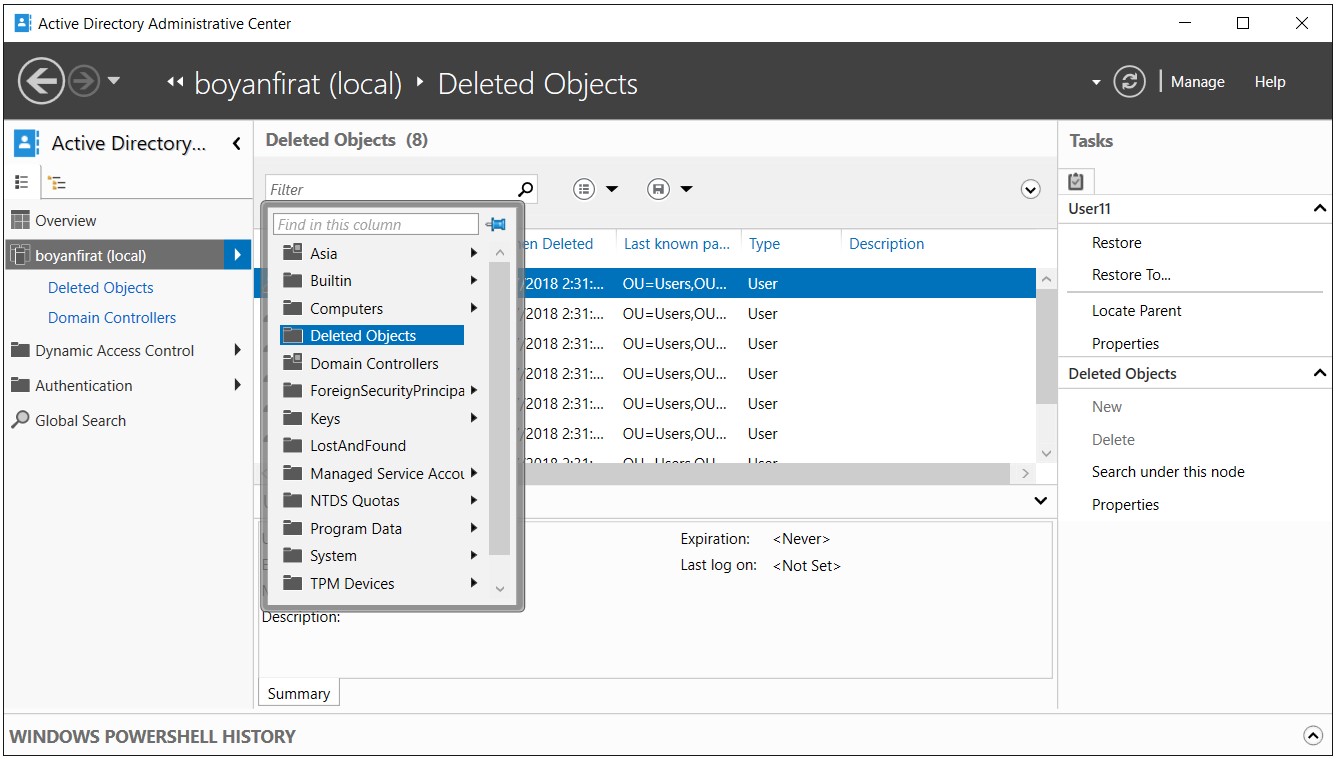Open Properties under Deleted Objects section
The height and width of the screenshot is (759, 1337).
tap(1125, 504)
